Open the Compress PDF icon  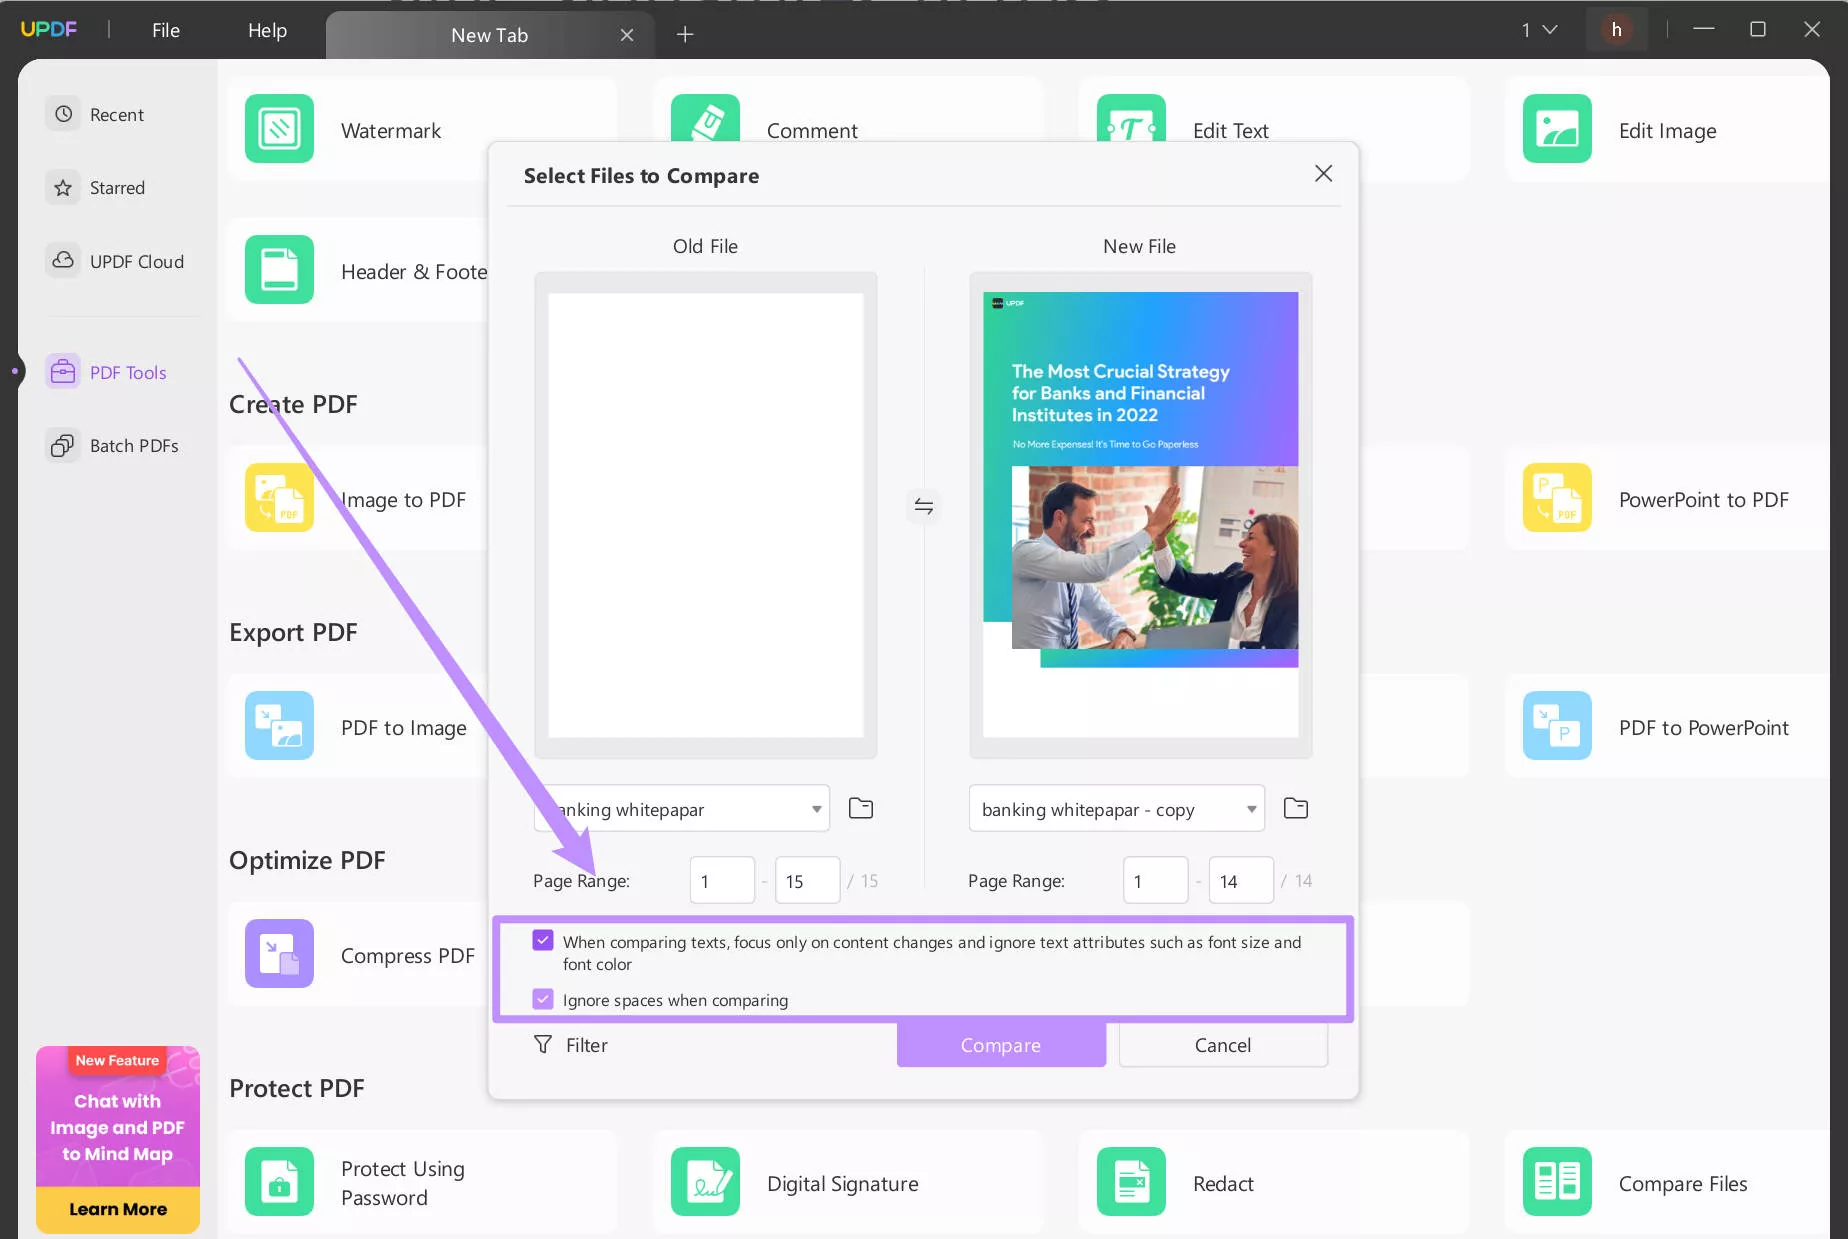(279, 954)
